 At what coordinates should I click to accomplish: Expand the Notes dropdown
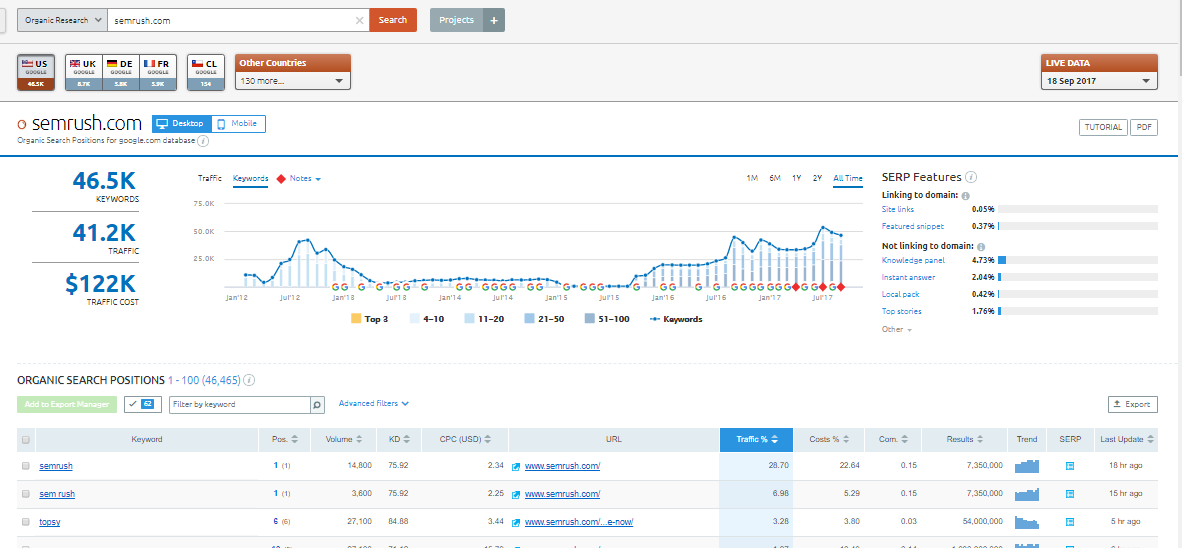pyautogui.click(x=305, y=179)
